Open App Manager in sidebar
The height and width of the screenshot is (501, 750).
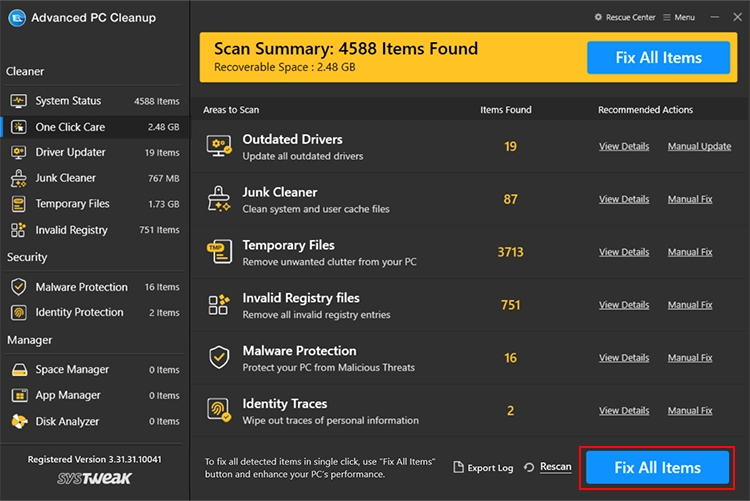[x=95, y=395]
